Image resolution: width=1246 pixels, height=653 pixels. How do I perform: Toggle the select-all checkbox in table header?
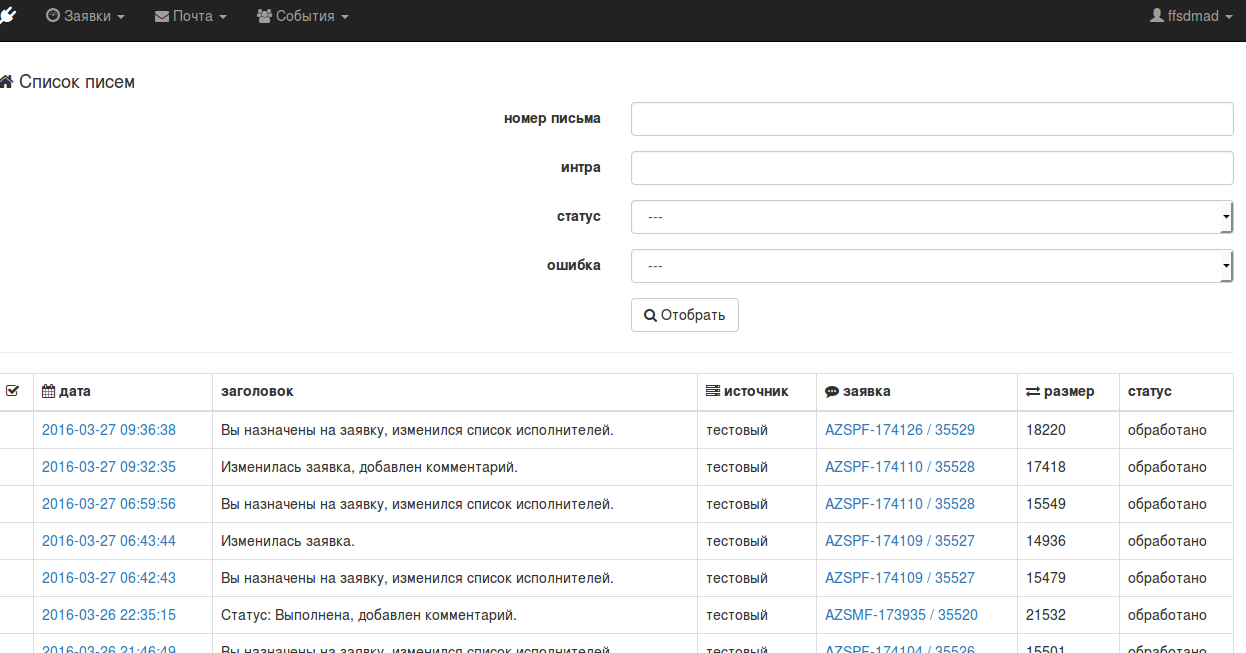coord(12,391)
